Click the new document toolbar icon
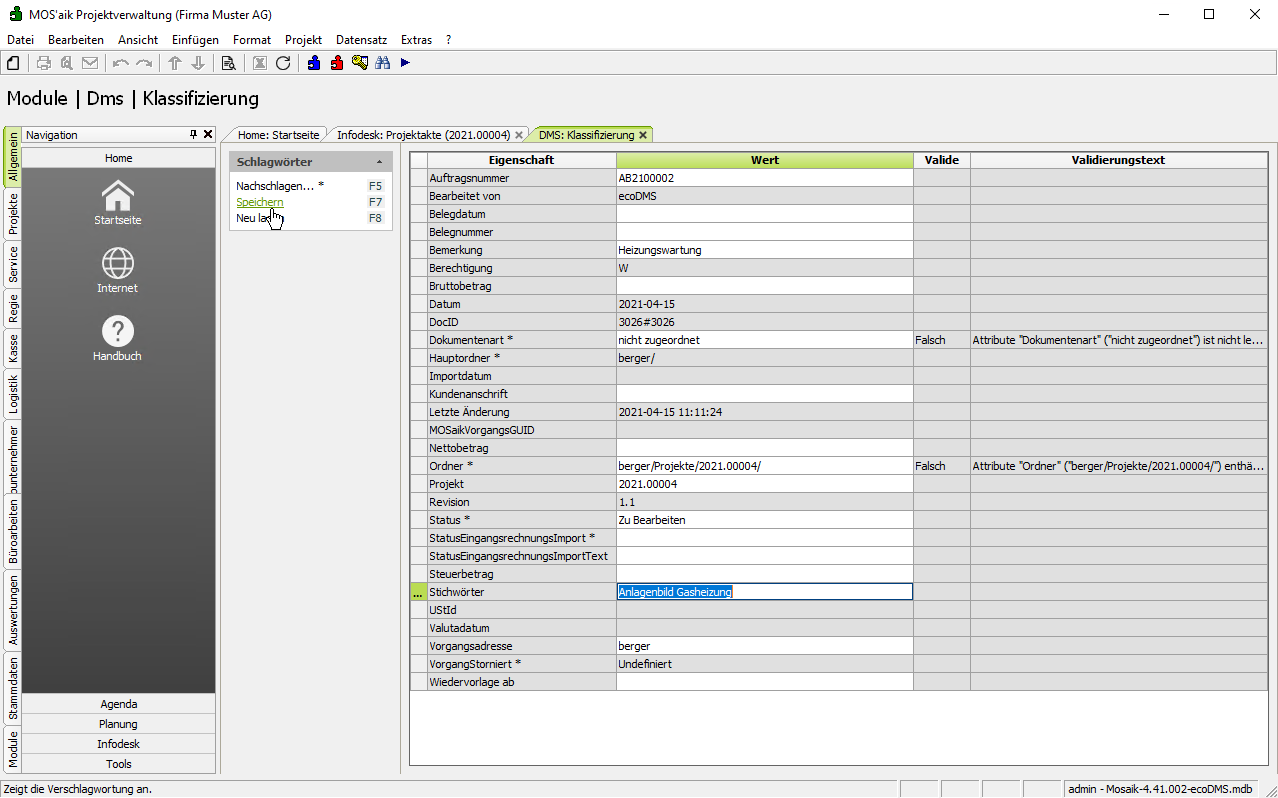The width and height of the screenshot is (1278, 798). pos(13,63)
